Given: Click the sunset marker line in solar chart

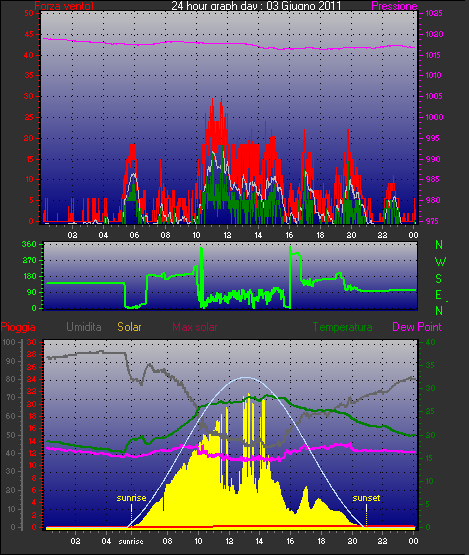Looking at the screenshot, I should (366, 515).
